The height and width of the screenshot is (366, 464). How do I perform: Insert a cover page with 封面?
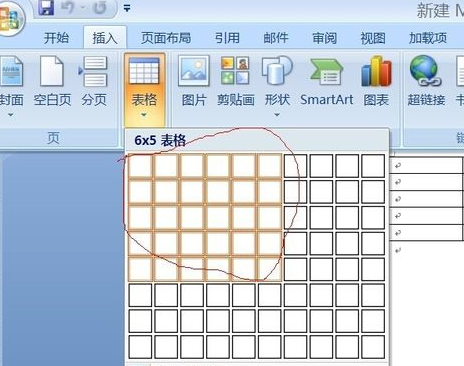click(x=11, y=80)
